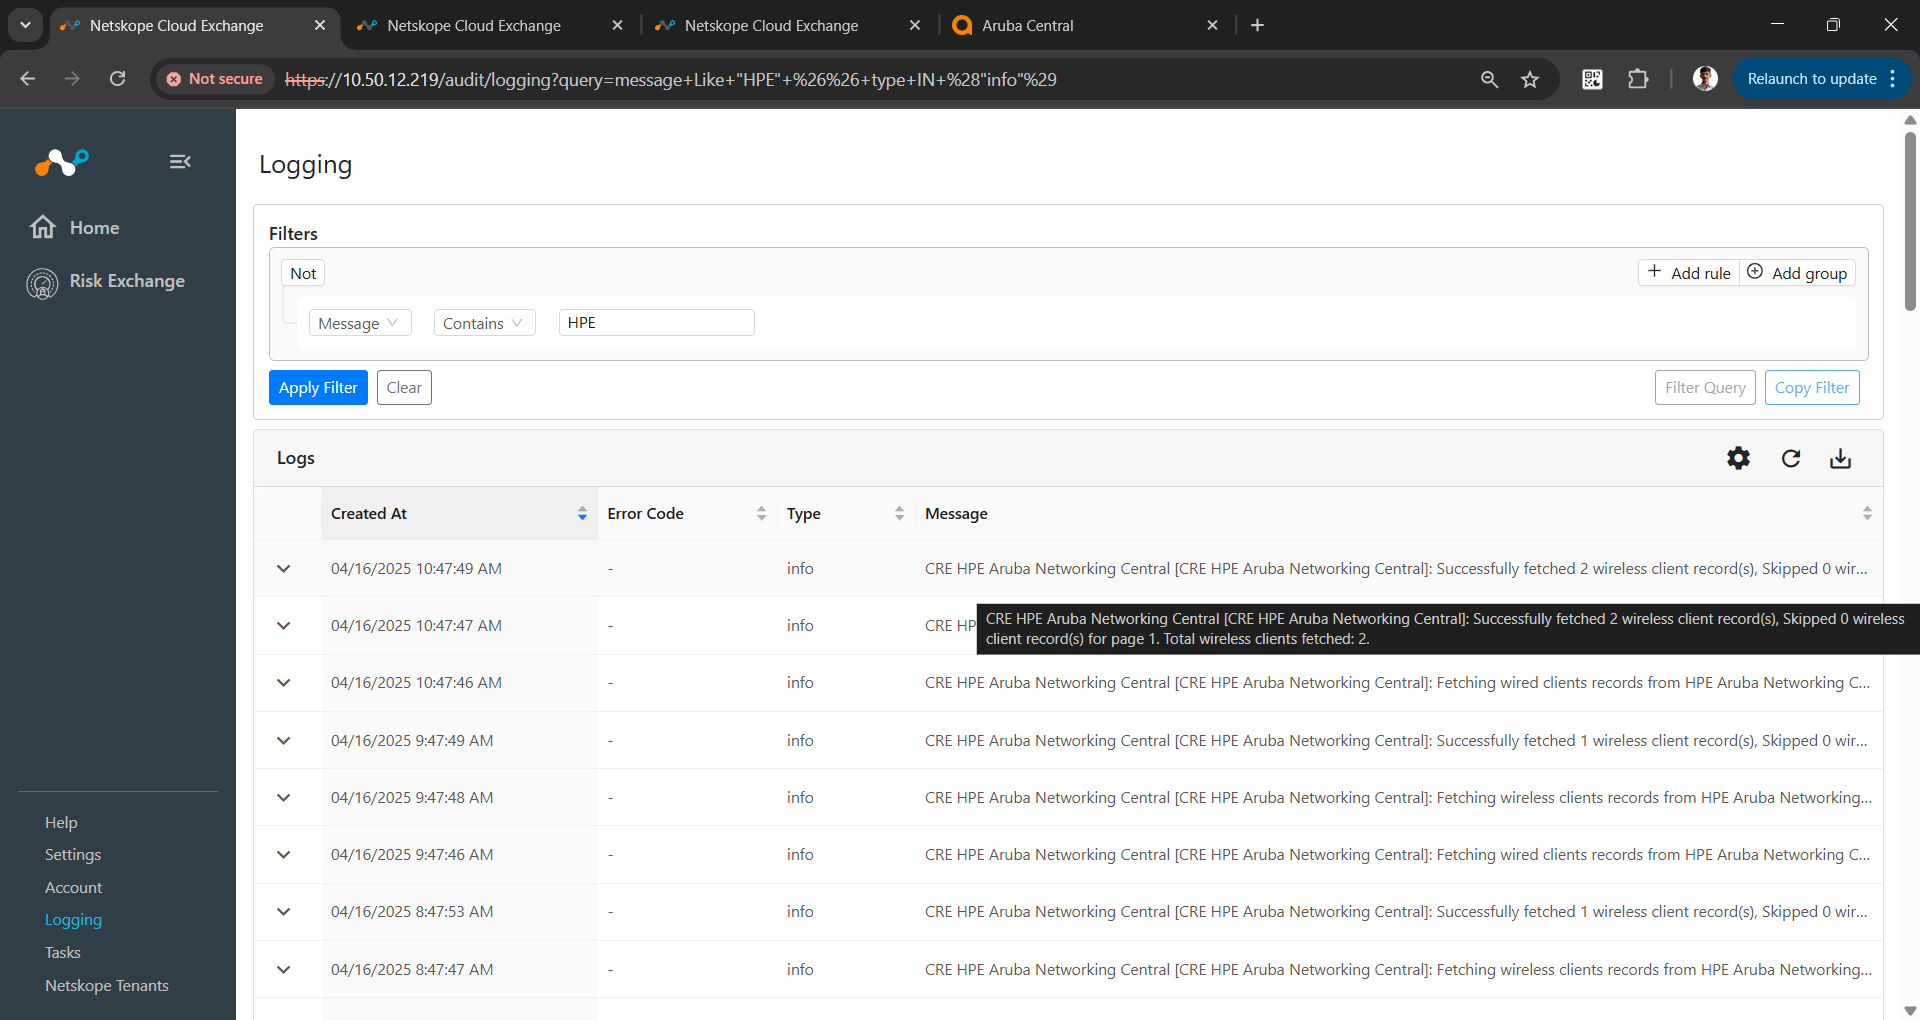The width and height of the screenshot is (1920, 1020).
Task: Open a new browser tab
Action: [x=1258, y=26]
